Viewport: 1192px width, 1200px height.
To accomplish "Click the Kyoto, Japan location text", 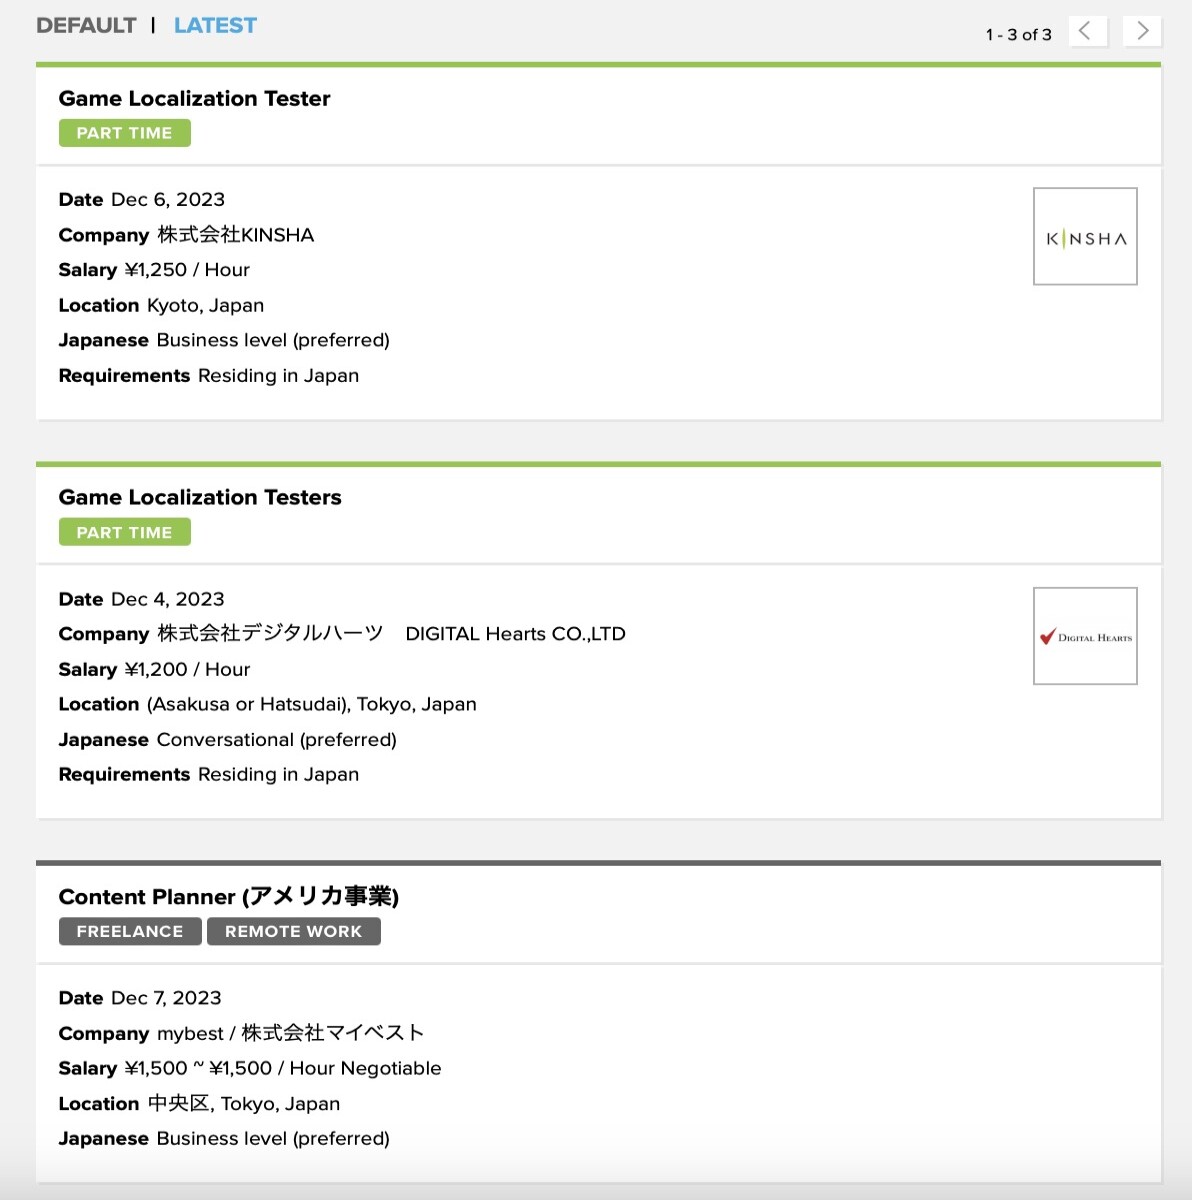I will 205,305.
